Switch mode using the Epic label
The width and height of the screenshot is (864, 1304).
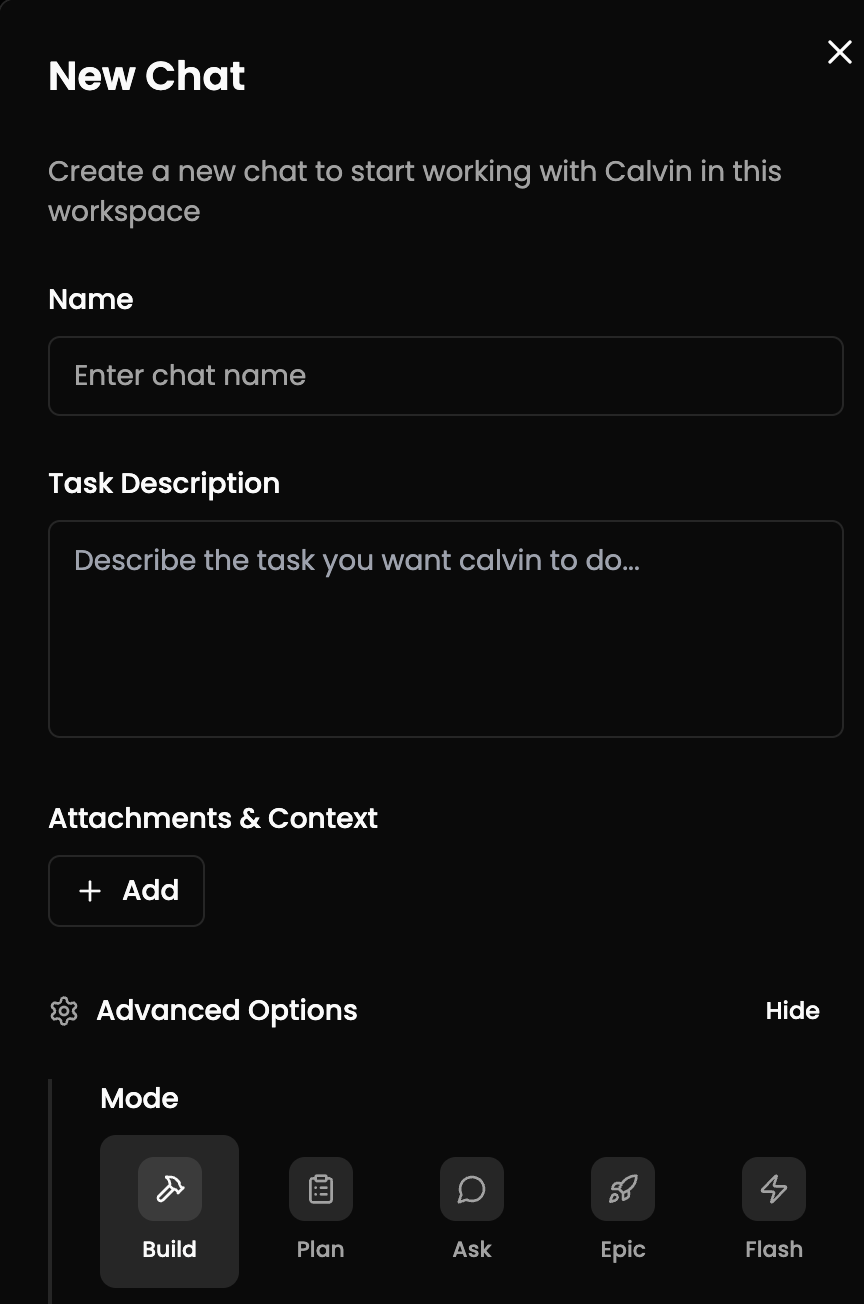(x=623, y=1249)
